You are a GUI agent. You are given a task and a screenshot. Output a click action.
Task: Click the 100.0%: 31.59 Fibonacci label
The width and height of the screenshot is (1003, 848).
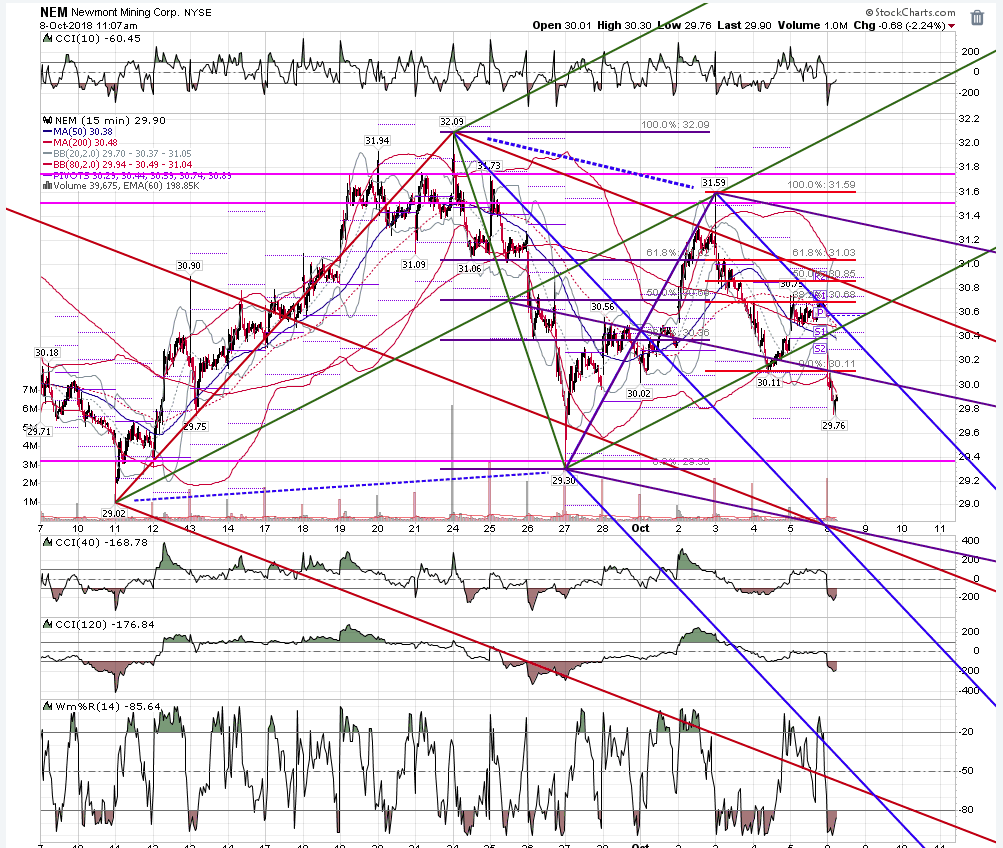(821, 185)
